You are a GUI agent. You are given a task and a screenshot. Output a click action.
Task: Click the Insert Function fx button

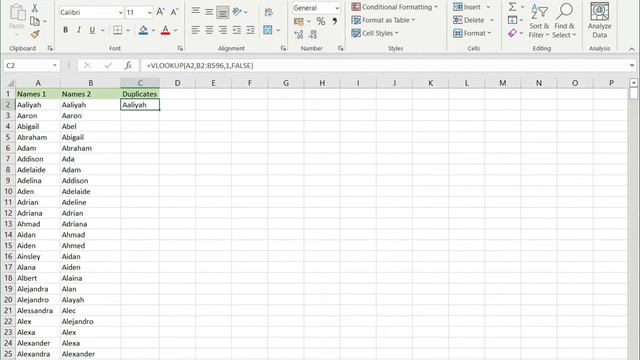(128, 65)
